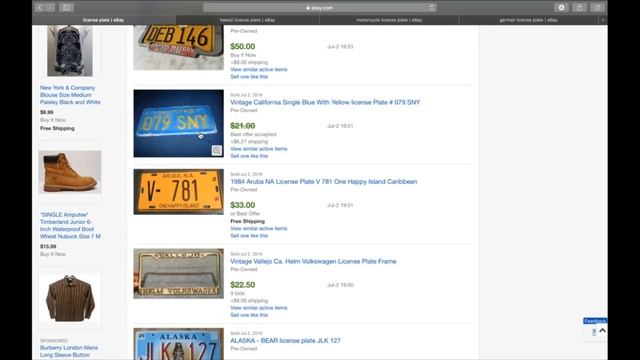Show the Safari sidebar panel
The image size is (640, 360).
[x=66, y=7]
